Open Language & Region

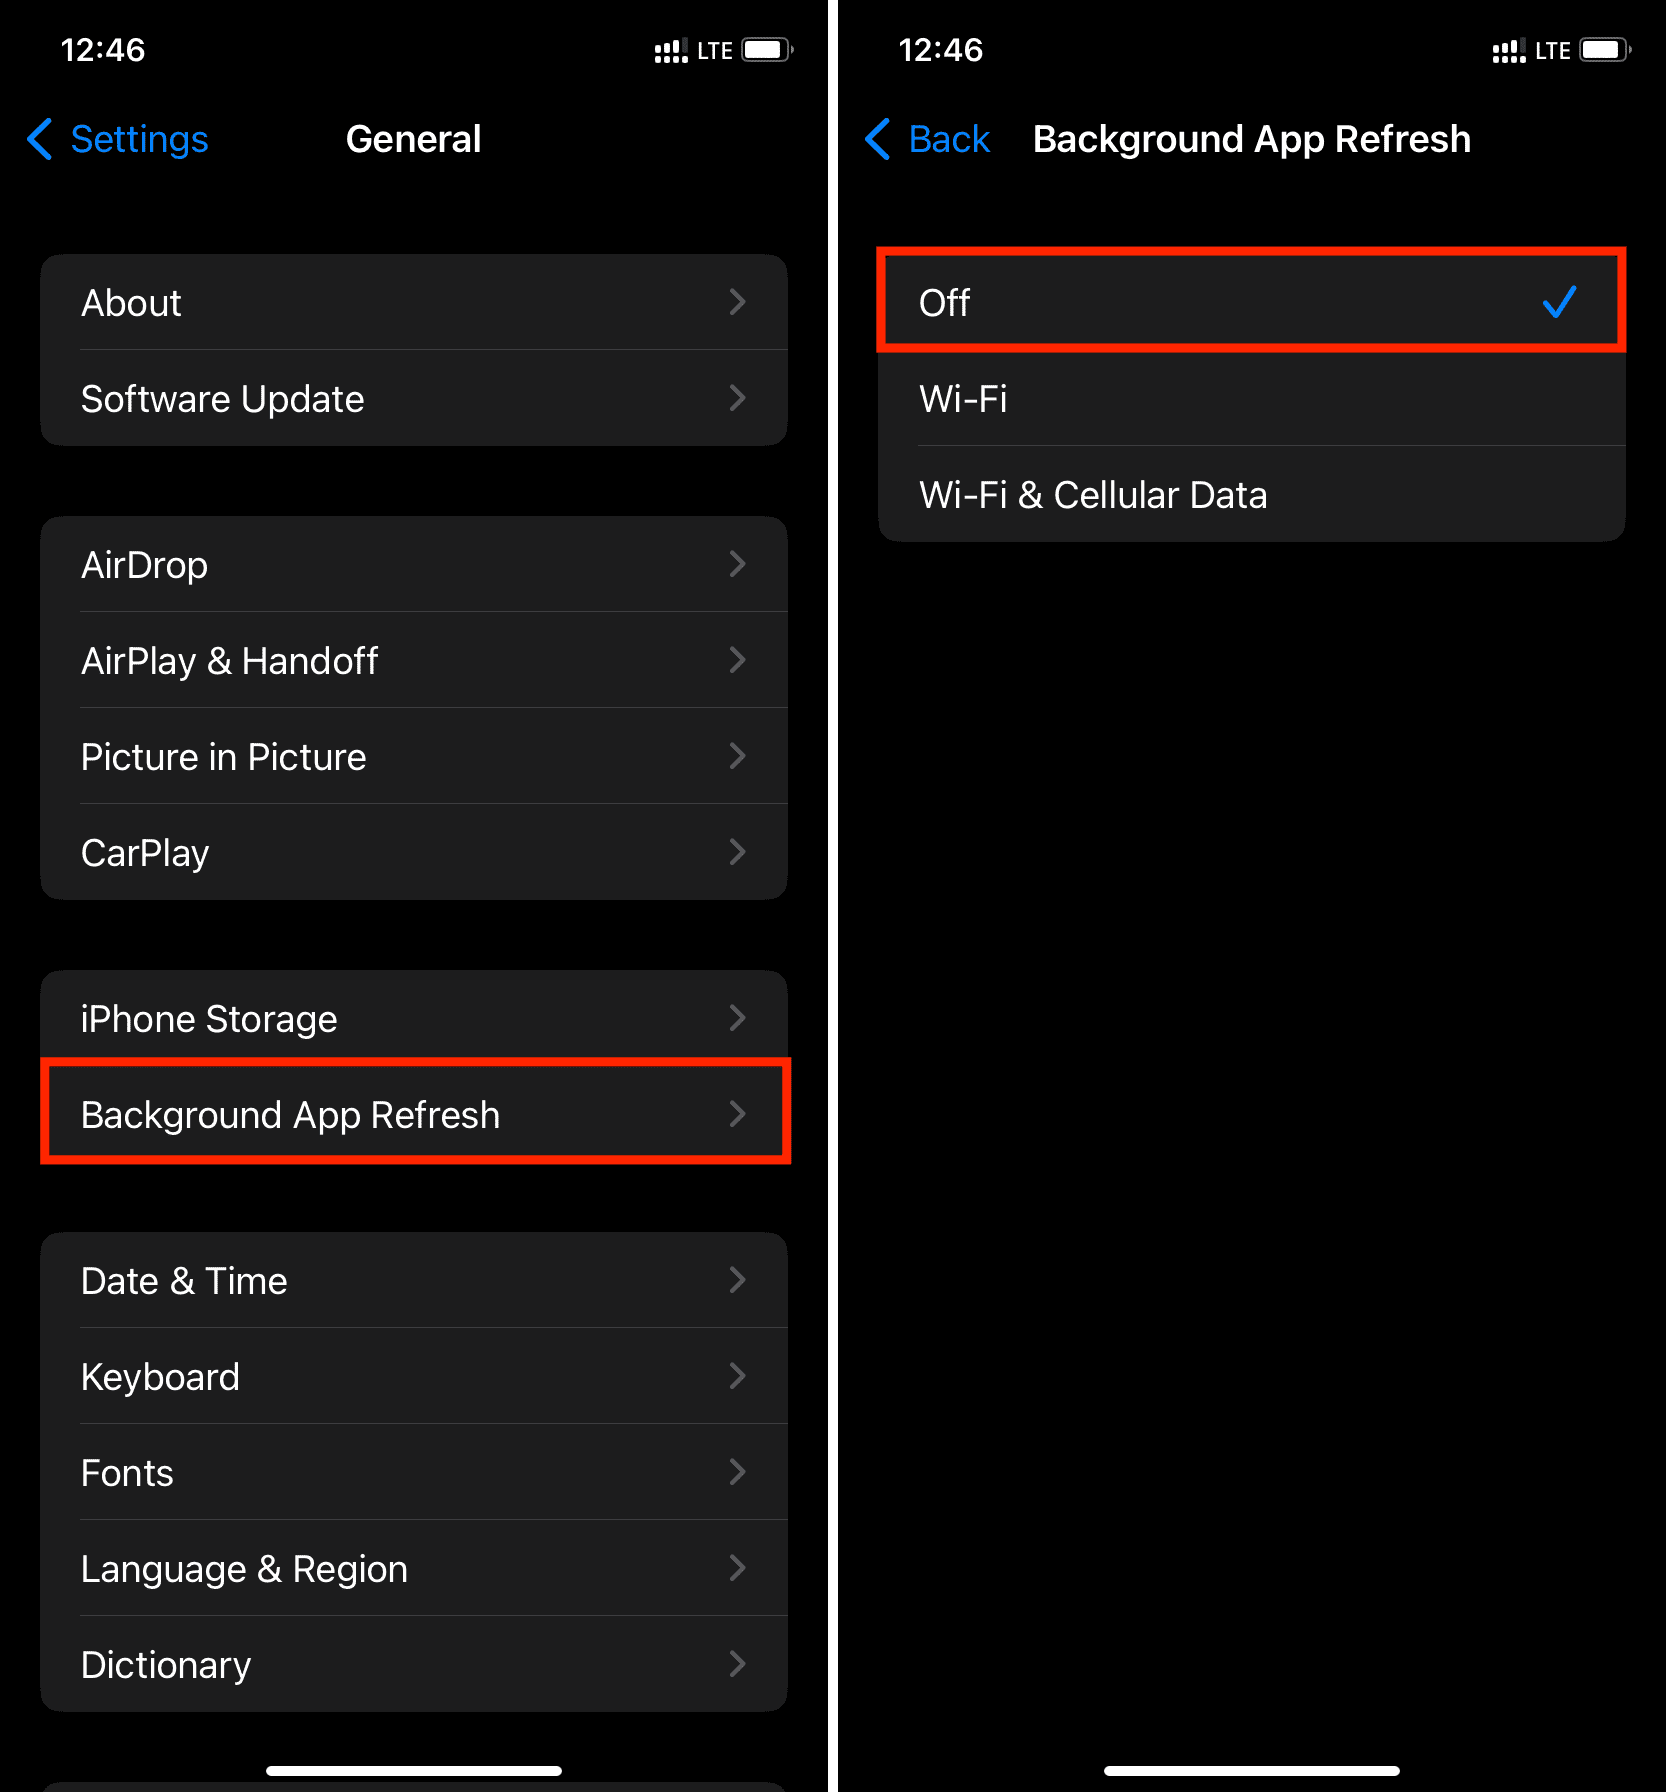(x=414, y=1568)
